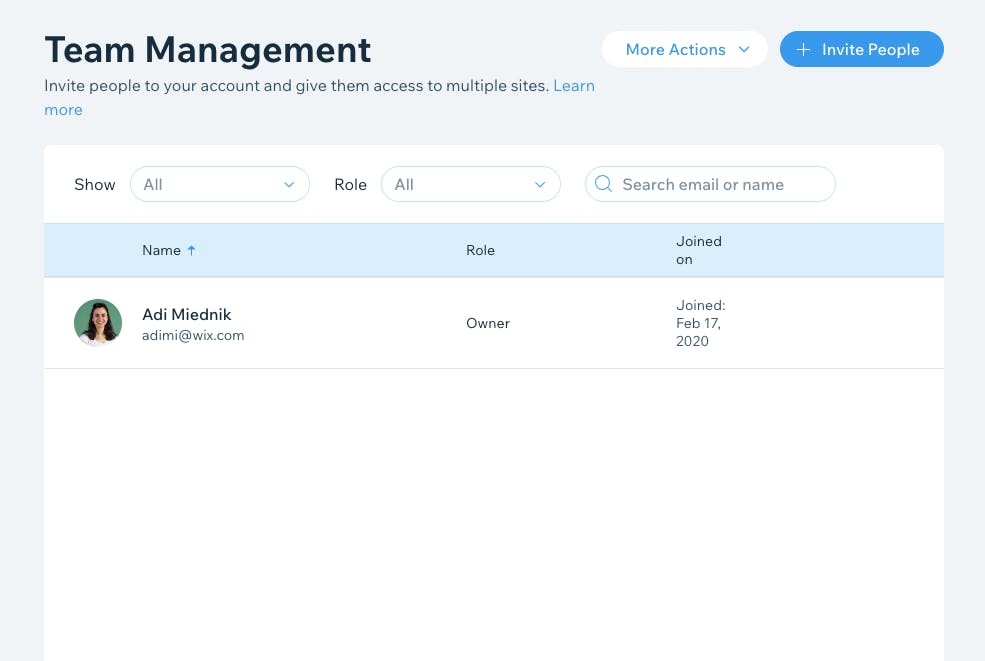The width and height of the screenshot is (985, 661).
Task: Follow the Learn more link
Action: pyautogui.click(x=574, y=86)
